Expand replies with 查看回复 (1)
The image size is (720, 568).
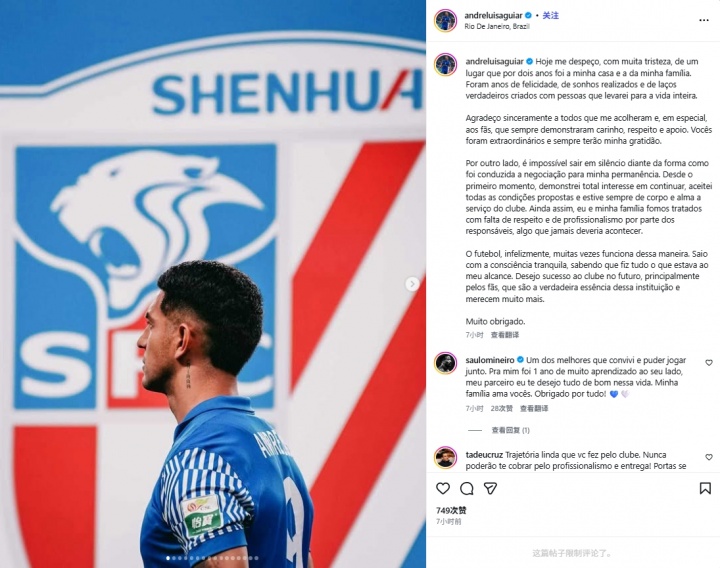click(510, 430)
